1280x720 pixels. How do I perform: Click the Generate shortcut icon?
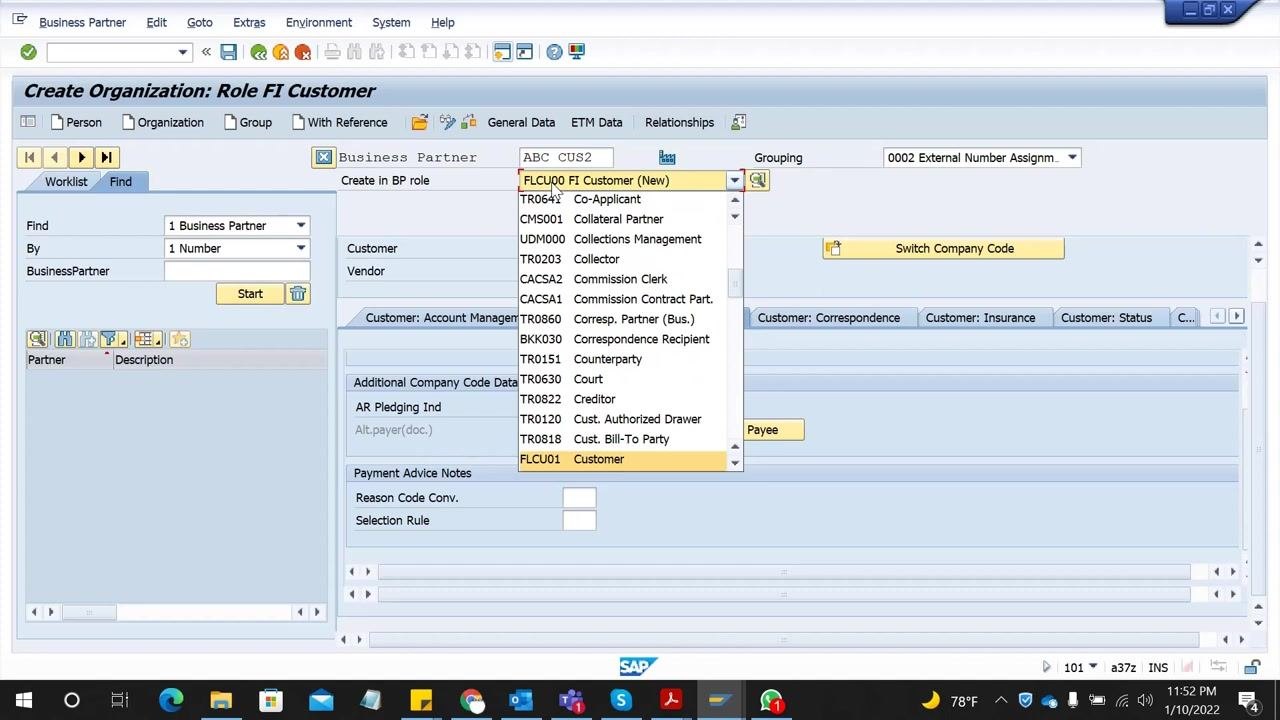[524, 52]
